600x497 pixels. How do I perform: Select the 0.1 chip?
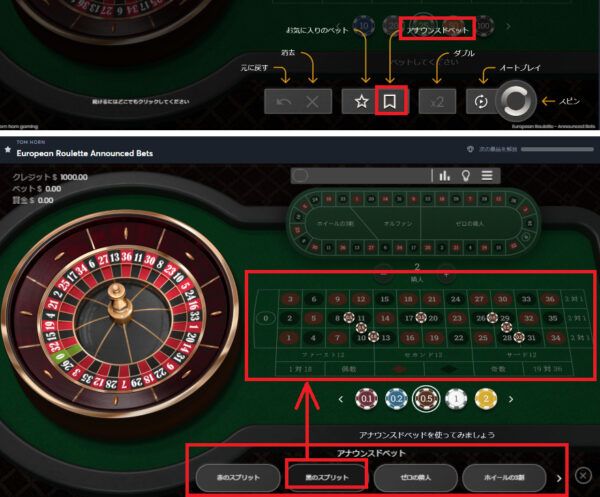click(x=366, y=399)
